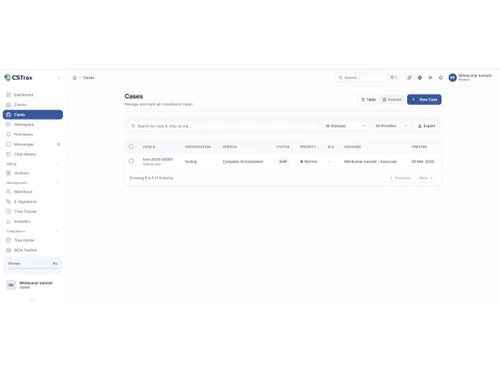Click the Priority column header
Viewport: 500px width, 375px height.
point(308,147)
